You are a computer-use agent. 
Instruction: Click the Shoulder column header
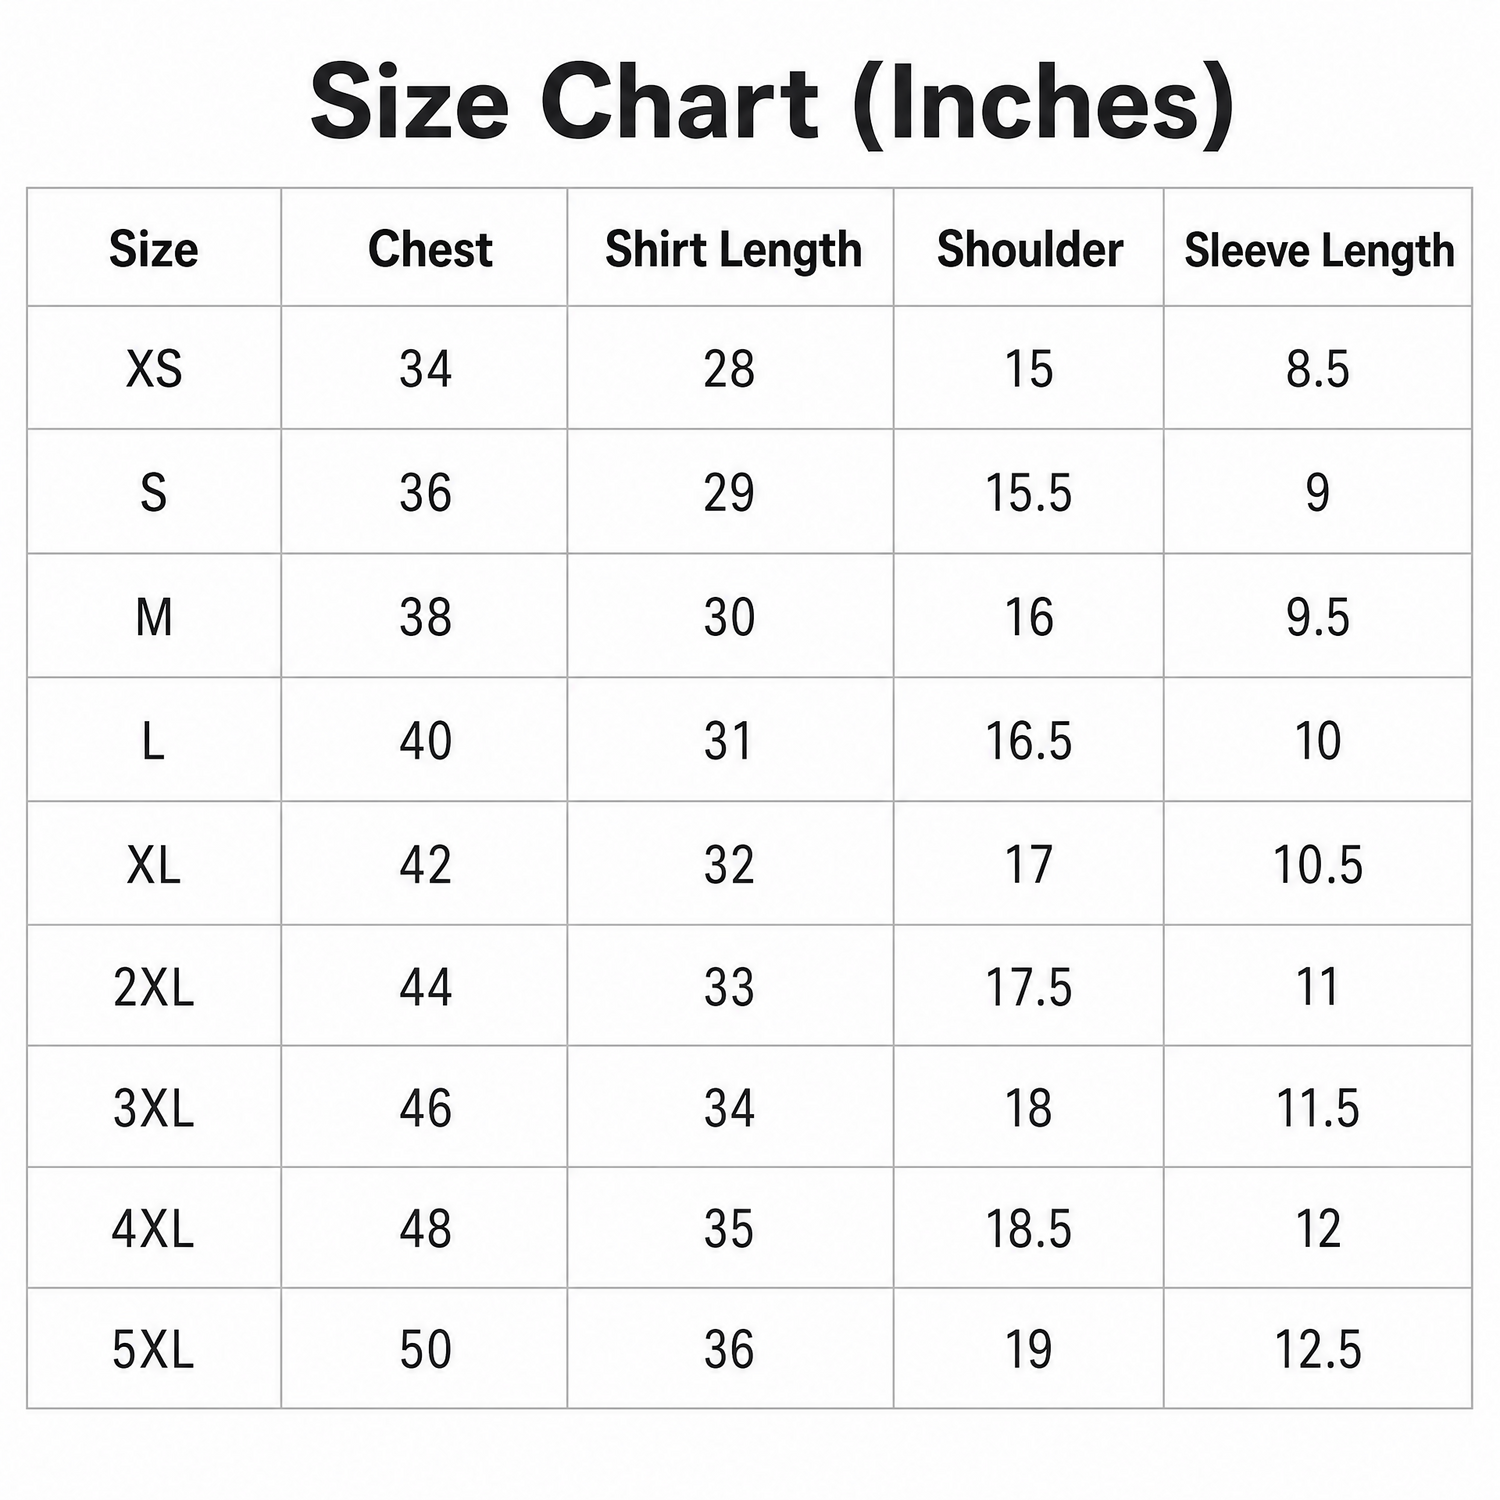click(1030, 249)
